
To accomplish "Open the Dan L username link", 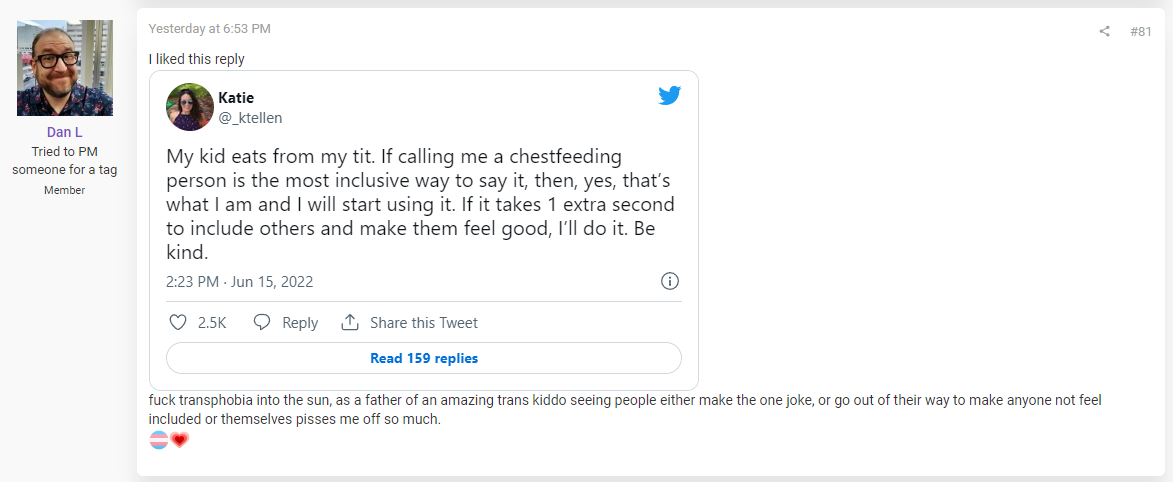I will pos(65,132).
